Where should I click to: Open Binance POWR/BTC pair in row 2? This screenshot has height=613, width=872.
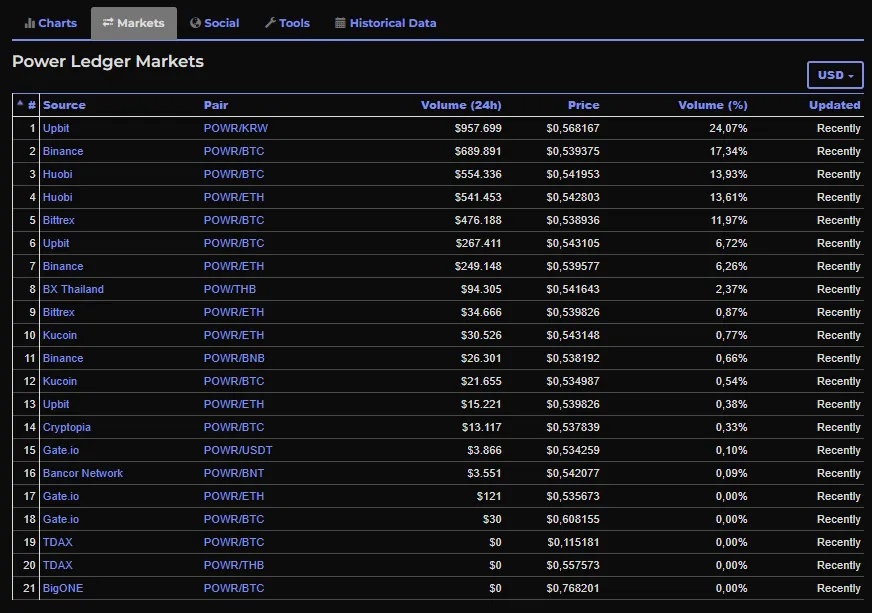[234, 151]
